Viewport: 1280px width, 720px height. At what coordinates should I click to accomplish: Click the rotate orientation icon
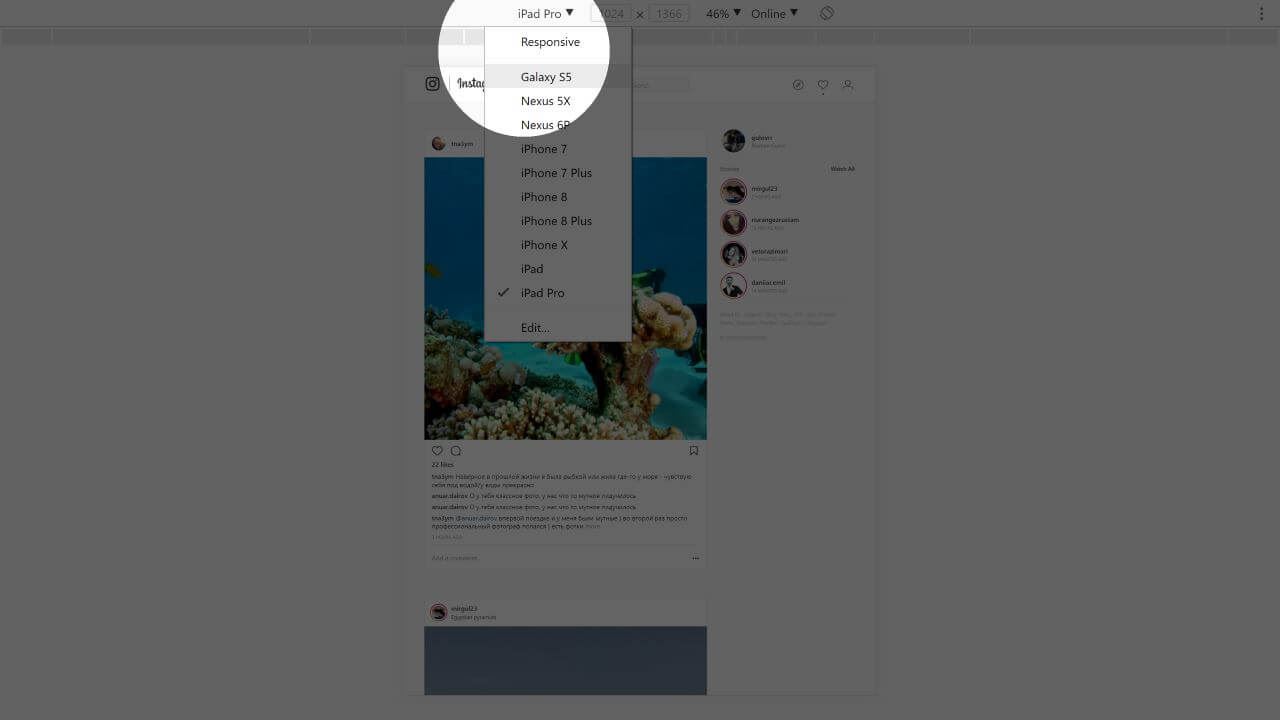click(827, 13)
